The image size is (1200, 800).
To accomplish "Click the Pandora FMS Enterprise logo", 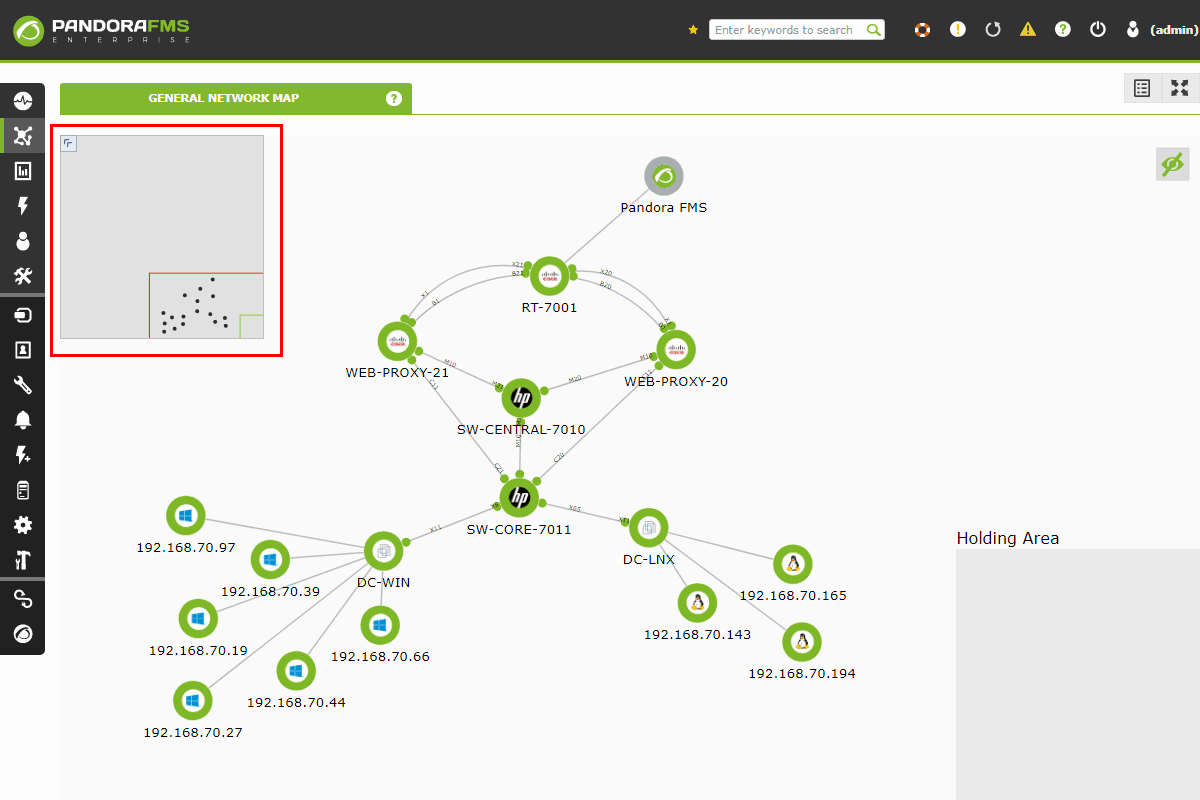I will click(103, 30).
